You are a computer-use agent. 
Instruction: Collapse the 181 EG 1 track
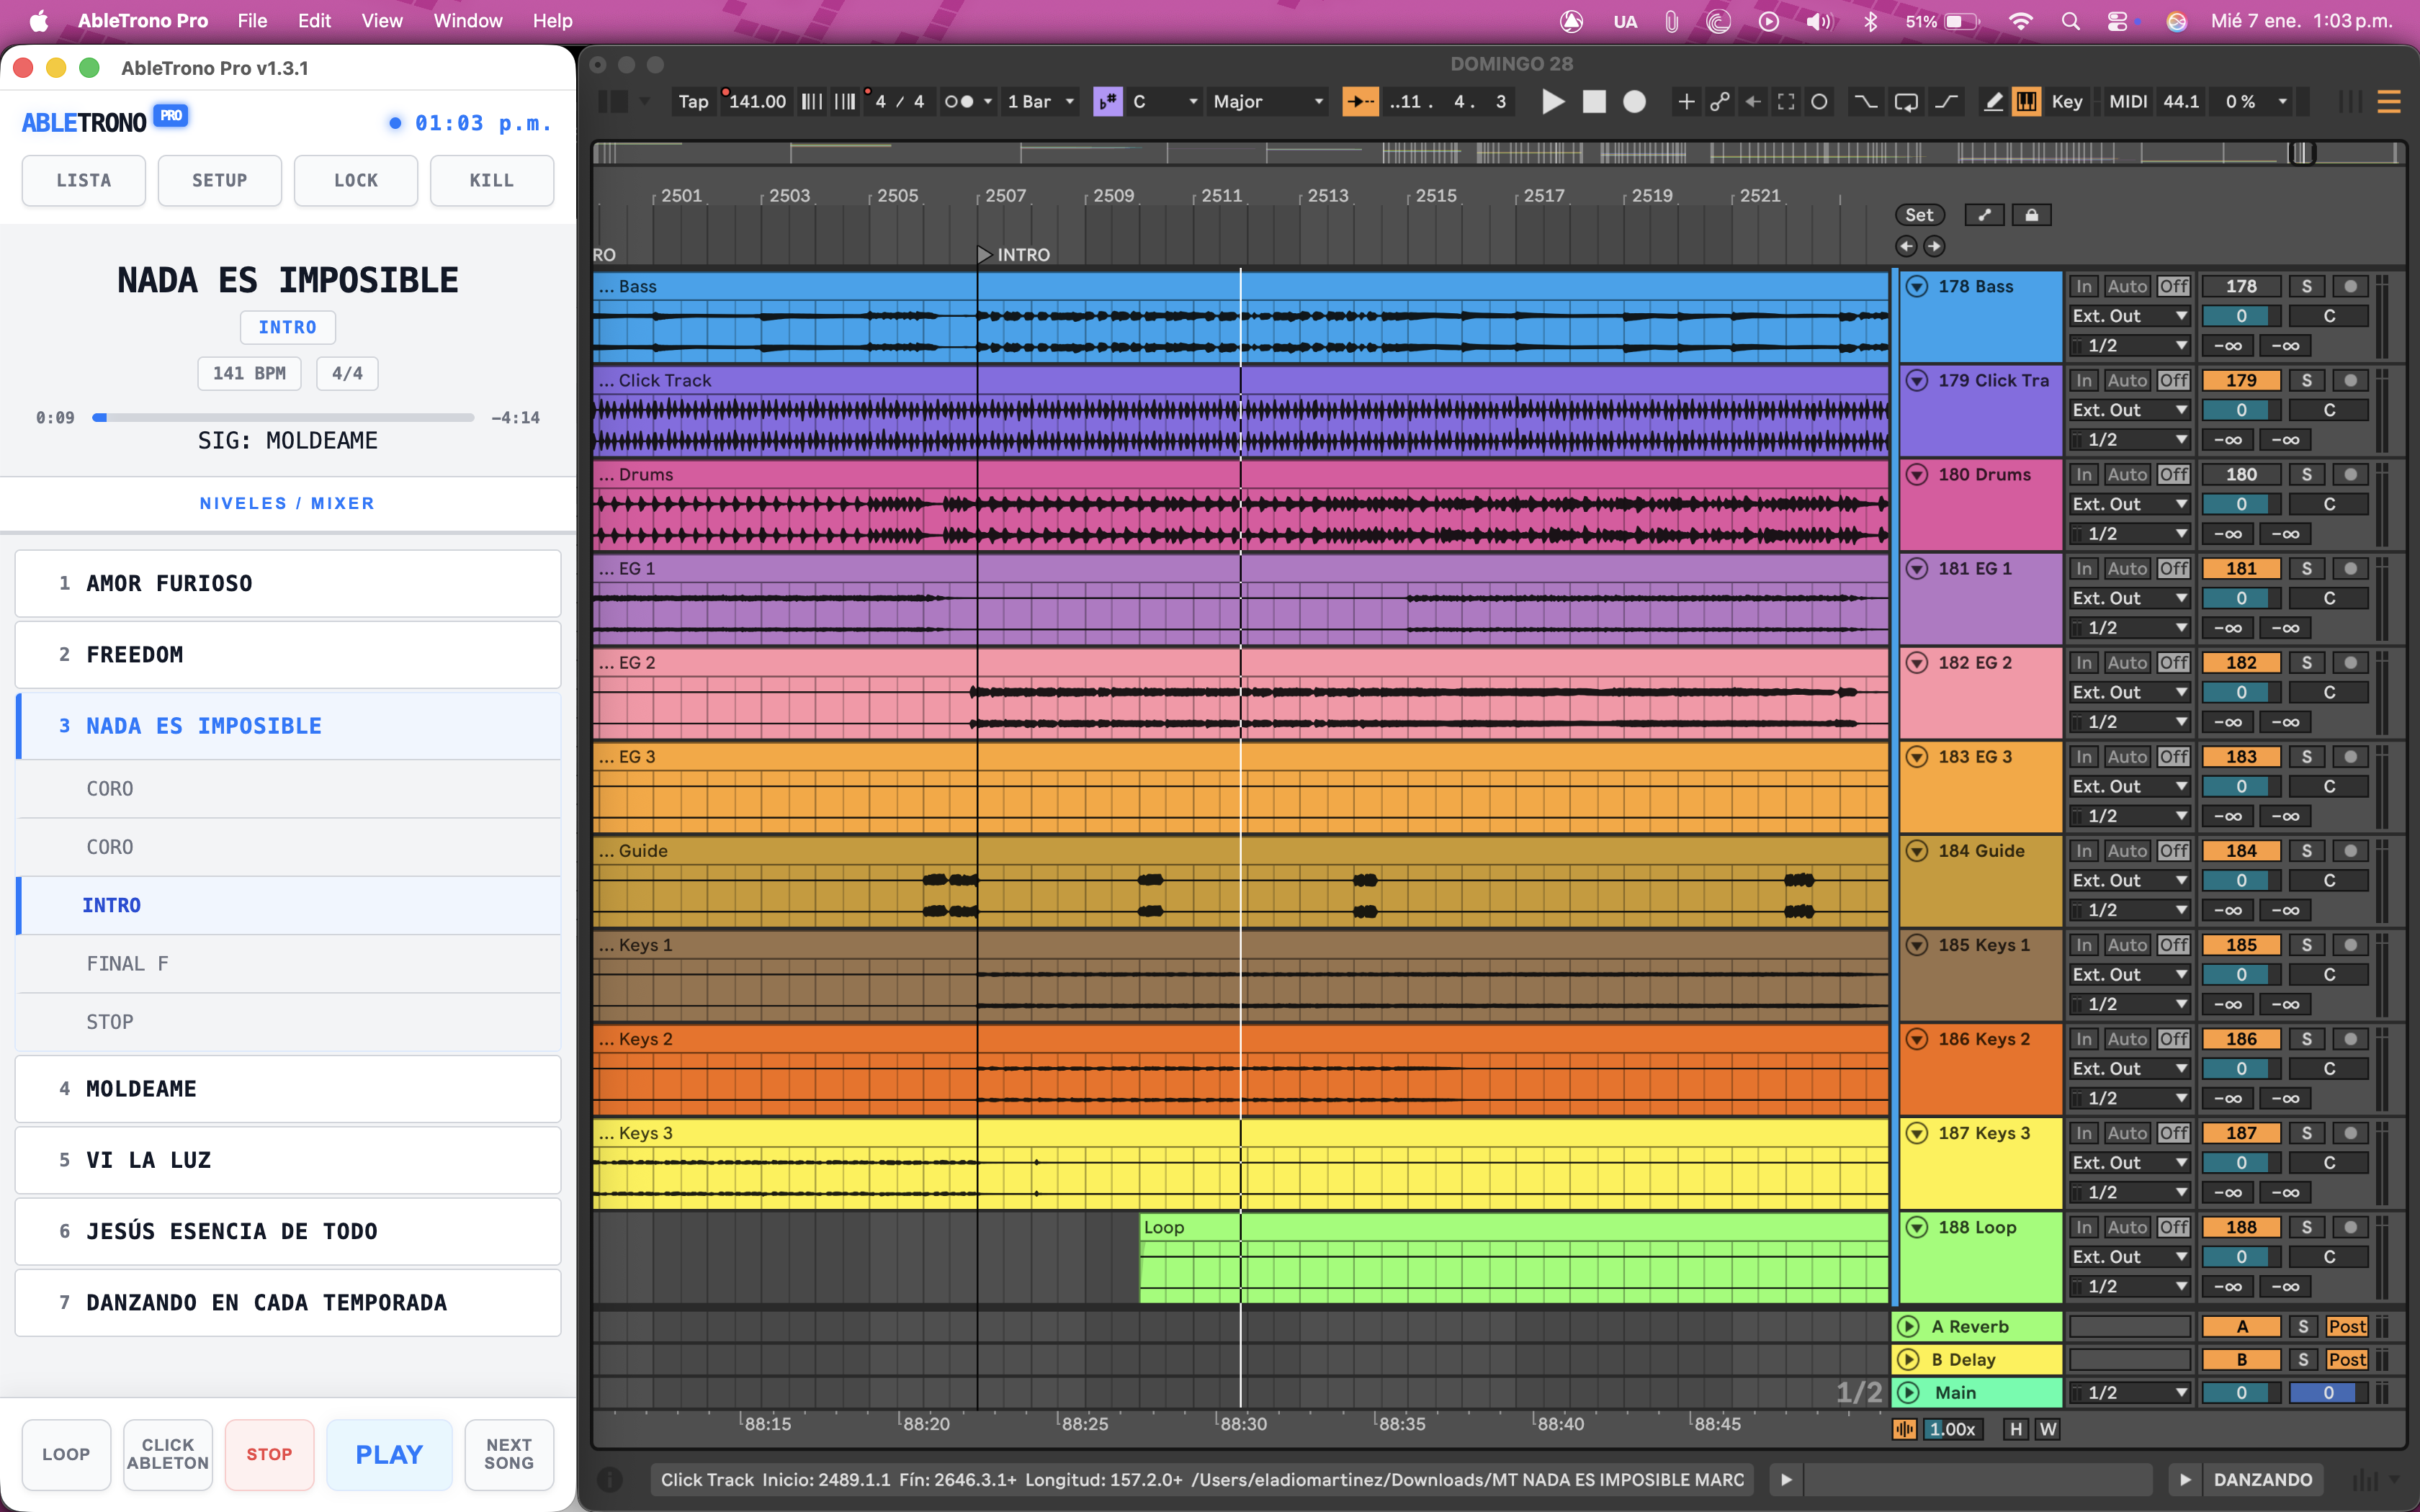(1916, 568)
